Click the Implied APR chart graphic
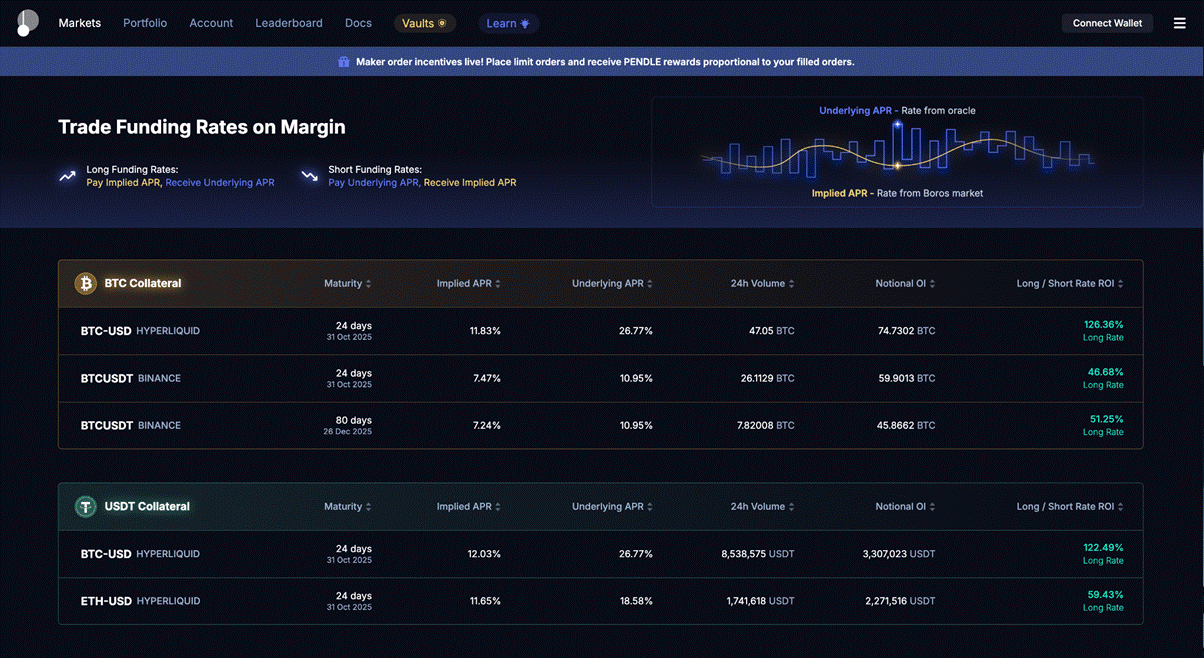Viewport: 1204px width, 658px height. 897,152
